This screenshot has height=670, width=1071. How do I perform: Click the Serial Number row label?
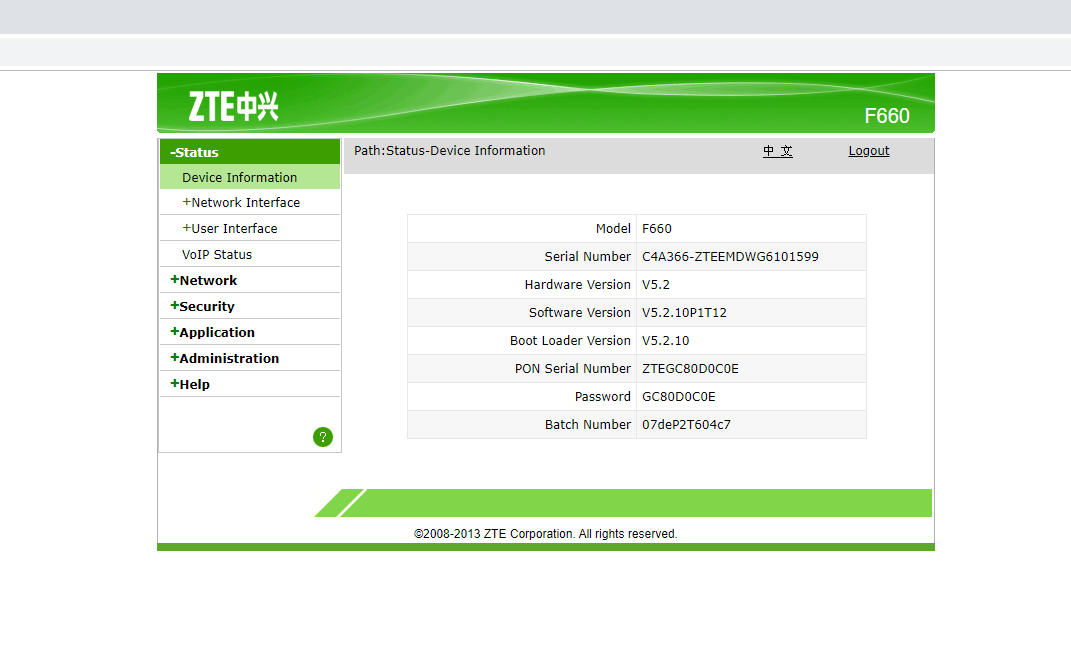tap(587, 257)
